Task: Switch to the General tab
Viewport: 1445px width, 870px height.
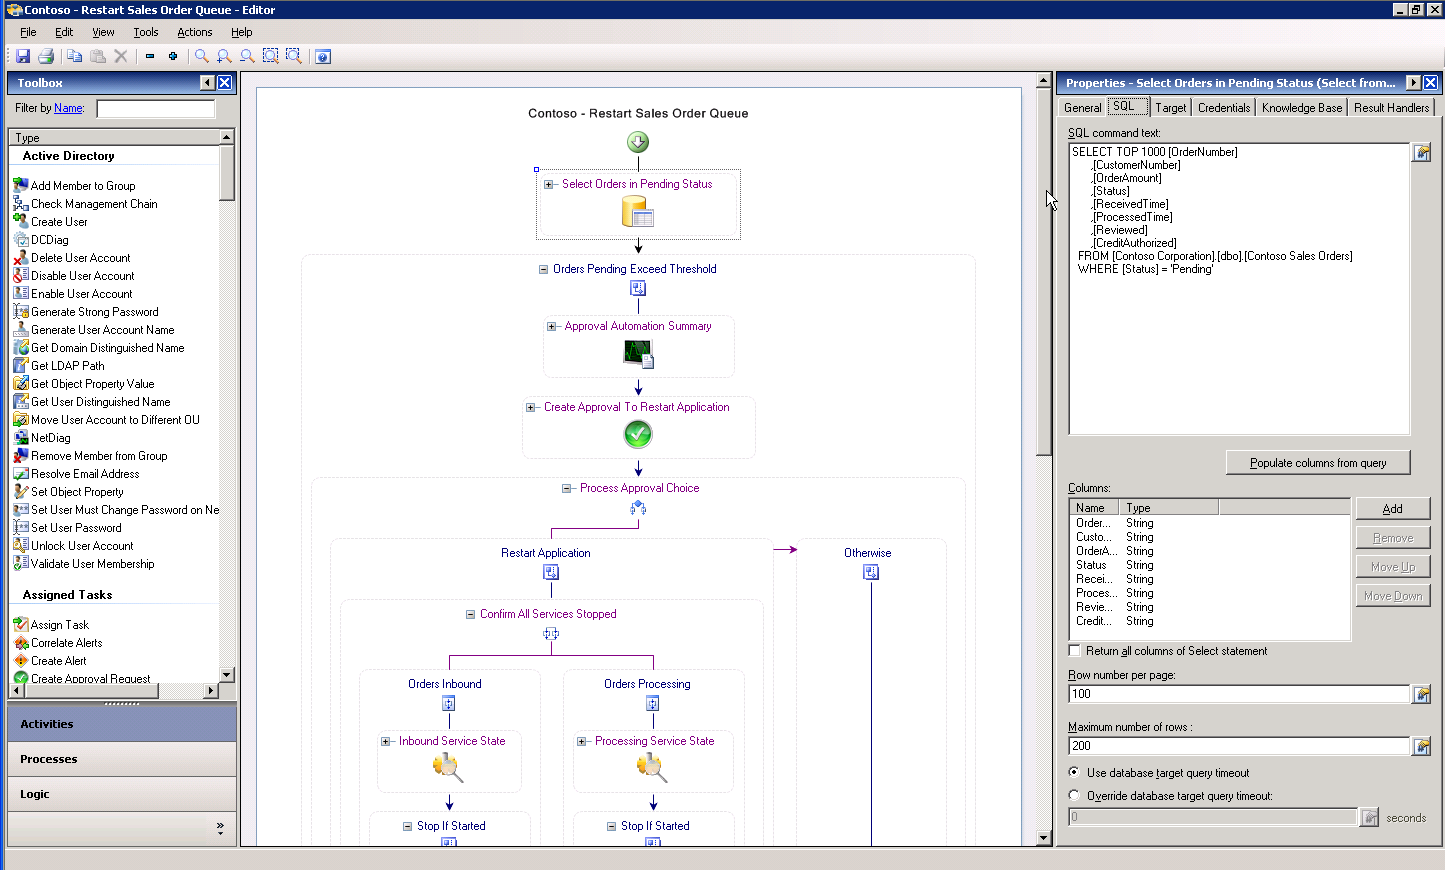Action: 1082,108
